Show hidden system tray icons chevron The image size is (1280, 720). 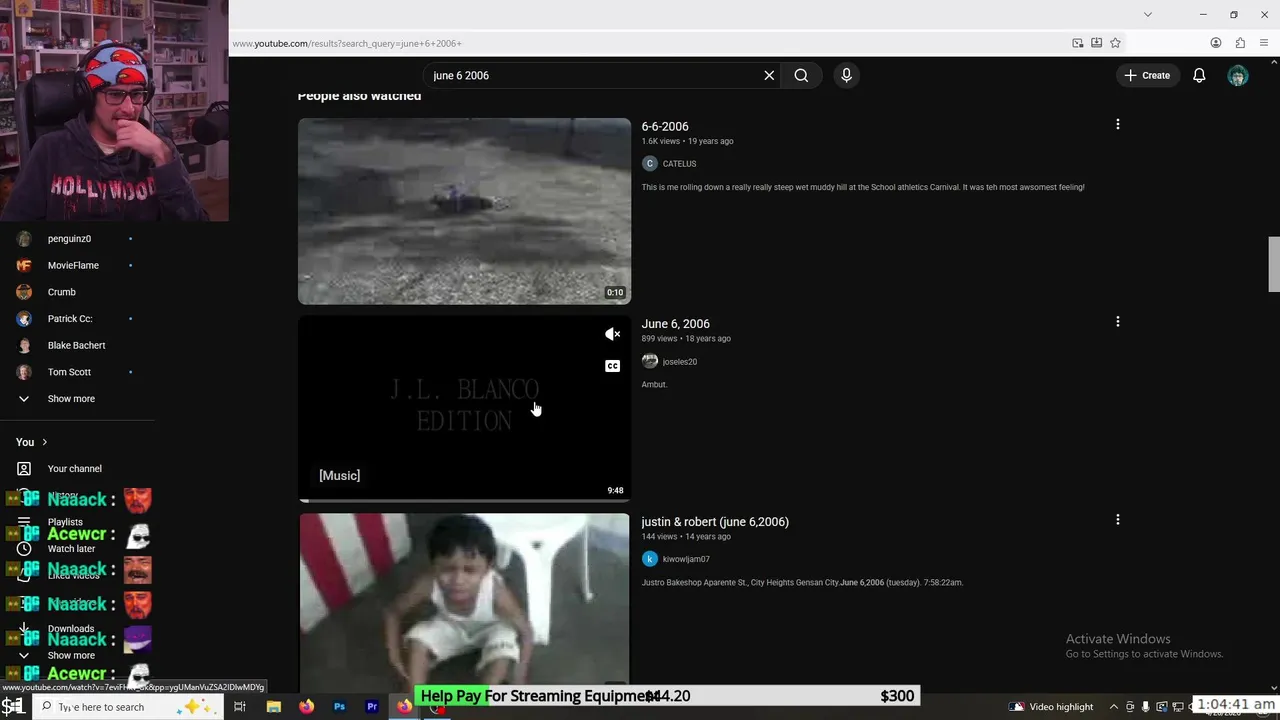[1113, 707]
